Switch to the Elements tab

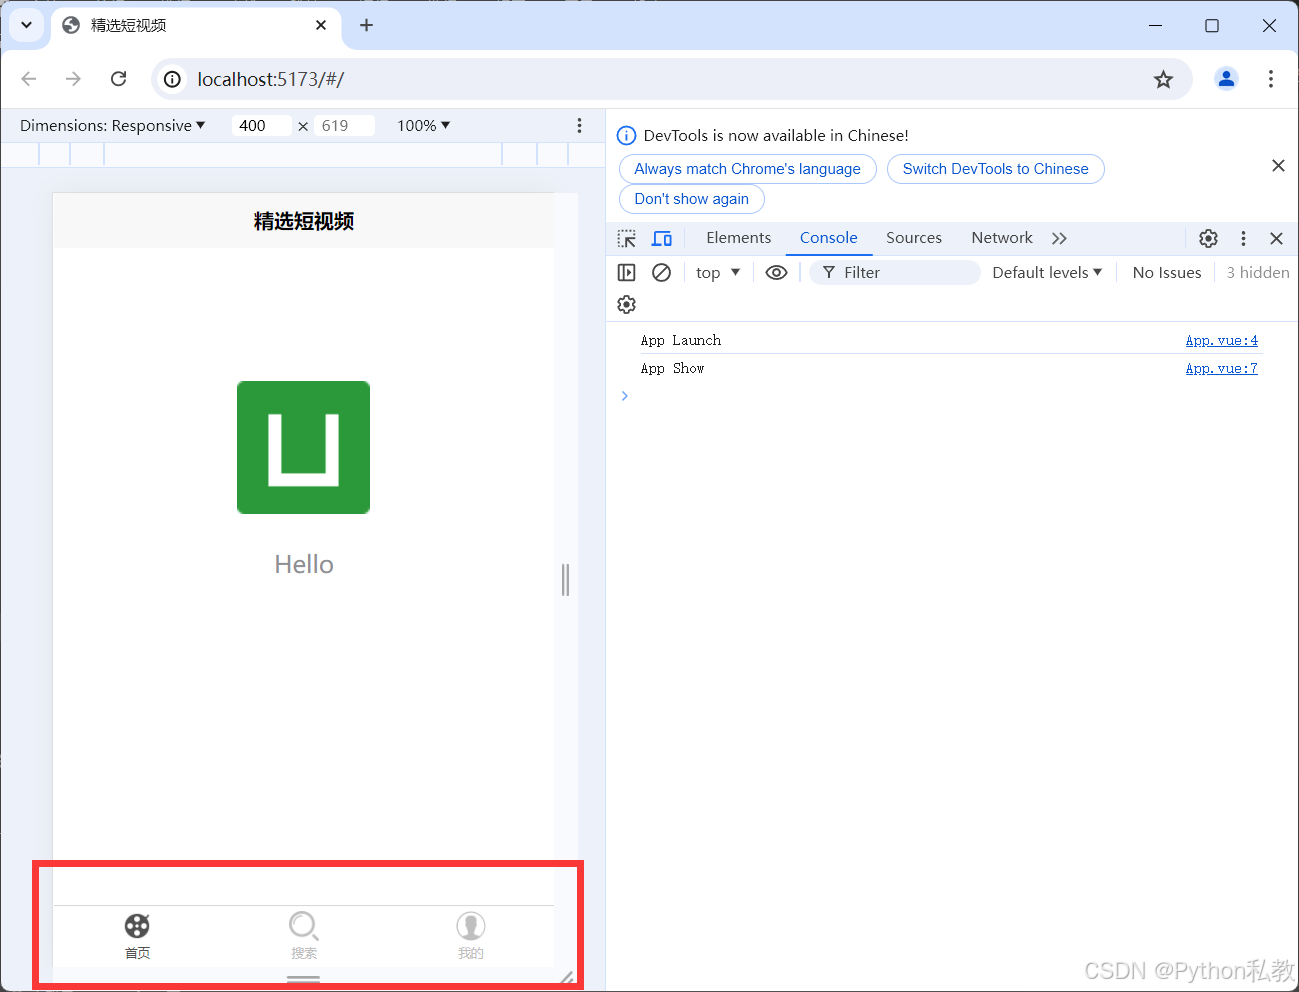pyautogui.click(x=739, y=238)
